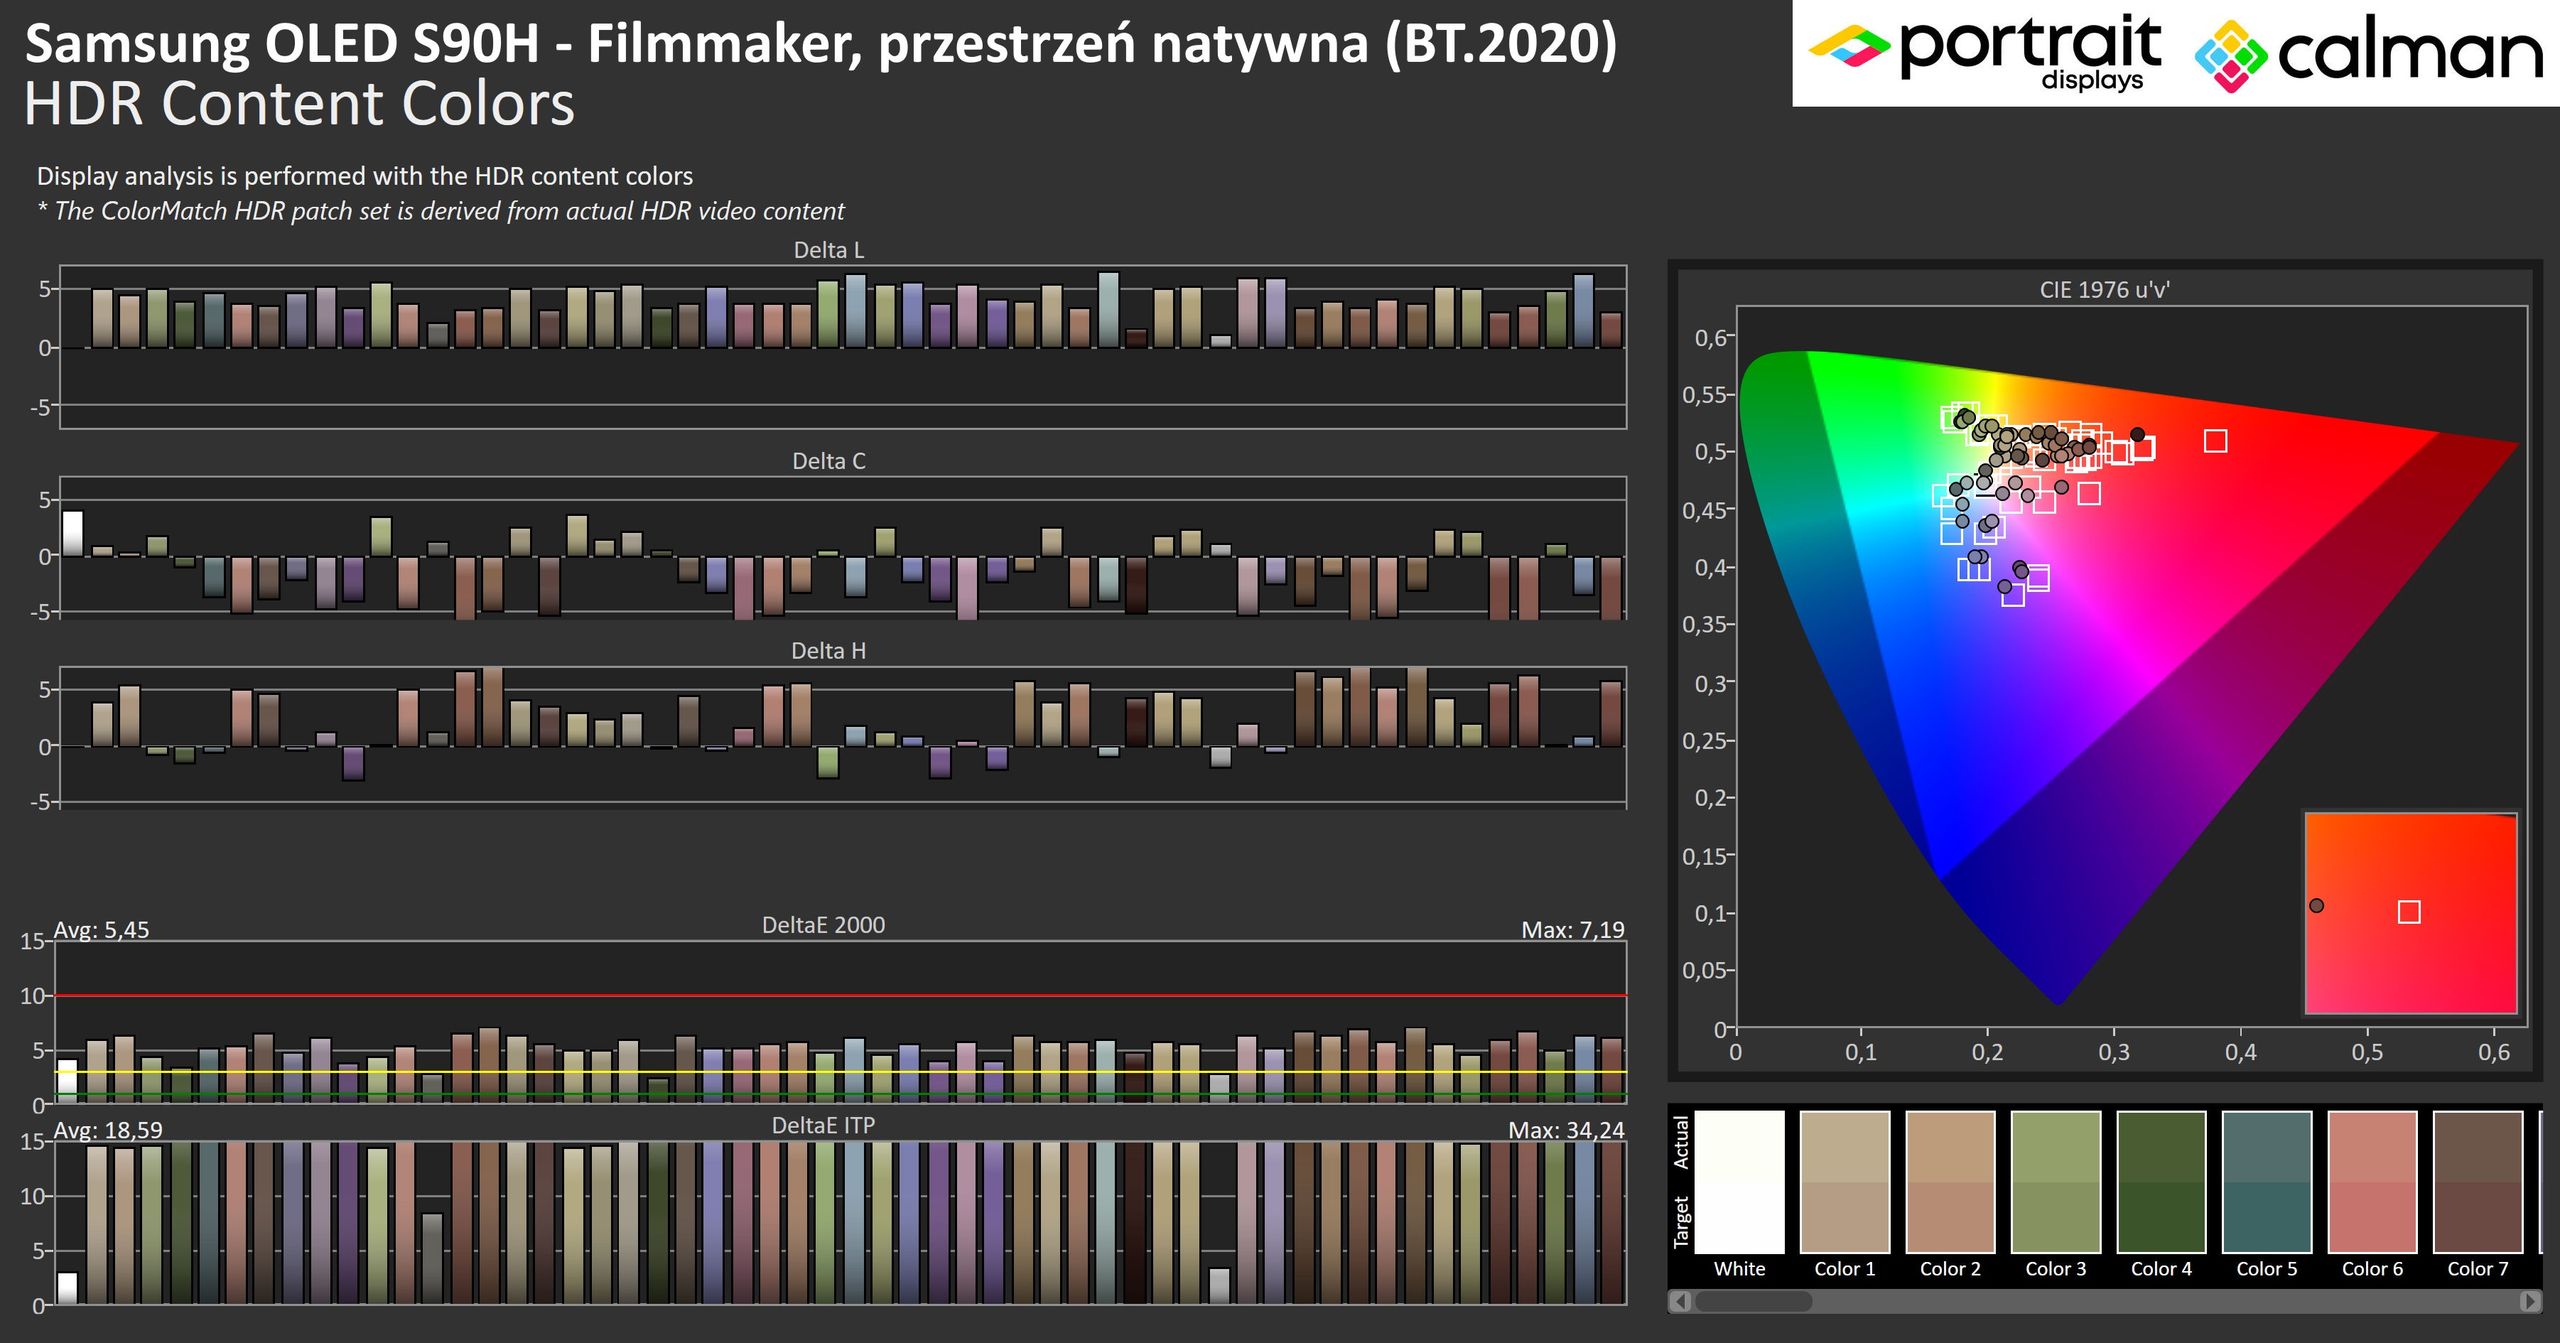The image size is (2560, 1343).
Task: Click the 'Delta C' chart title
Action: point(828,461)
